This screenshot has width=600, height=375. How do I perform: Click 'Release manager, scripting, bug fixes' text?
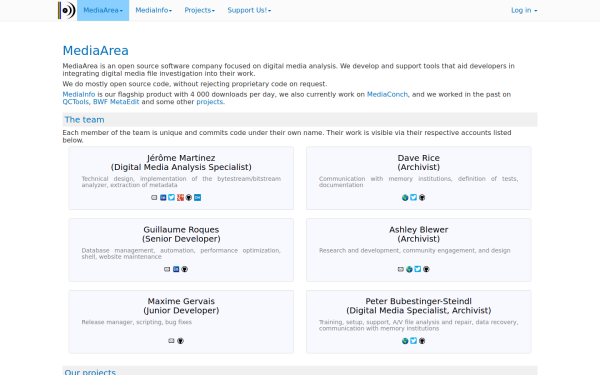(137, 322)
